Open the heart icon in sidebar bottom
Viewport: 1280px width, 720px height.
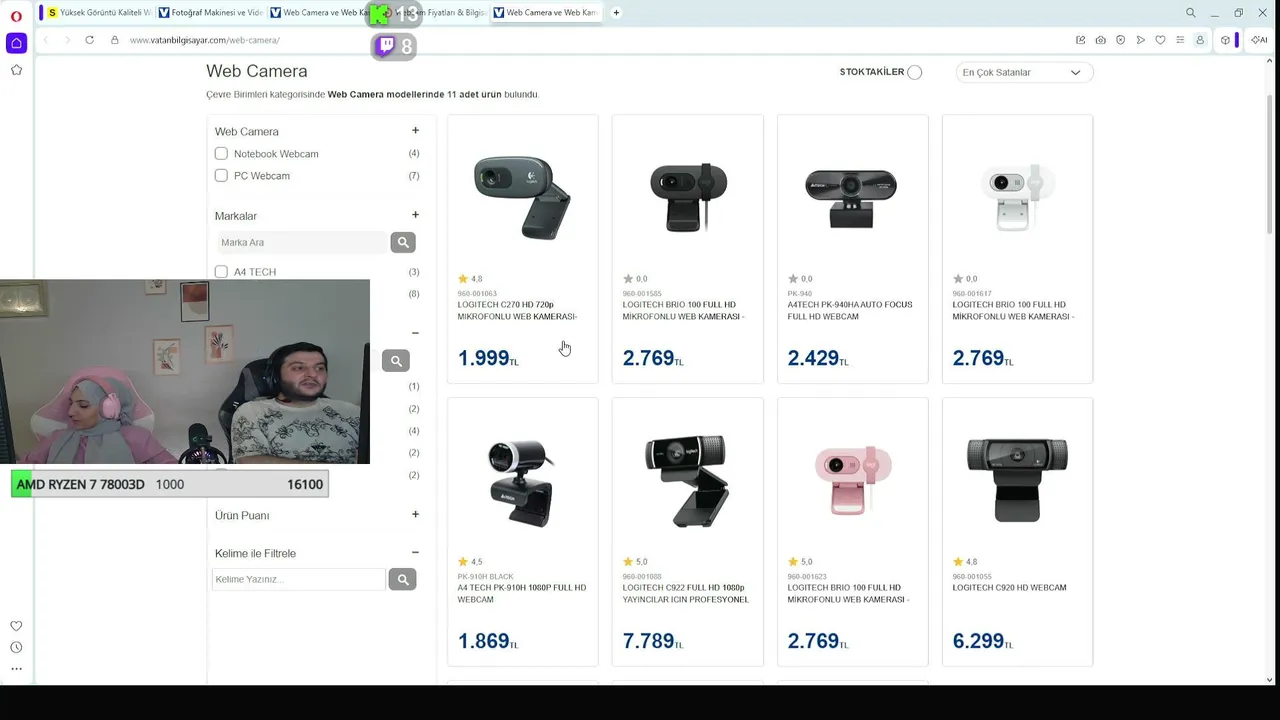coord(16,626)
